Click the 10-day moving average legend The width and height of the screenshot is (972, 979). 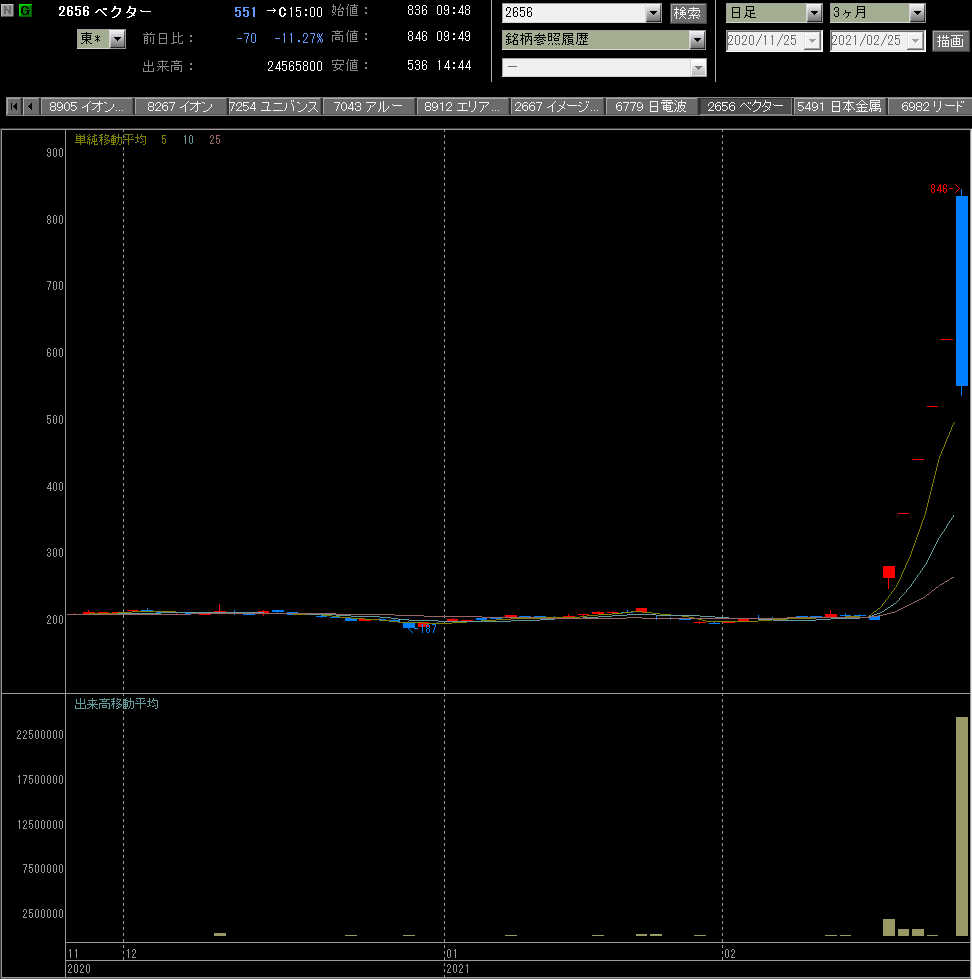(x=189, y=140)
